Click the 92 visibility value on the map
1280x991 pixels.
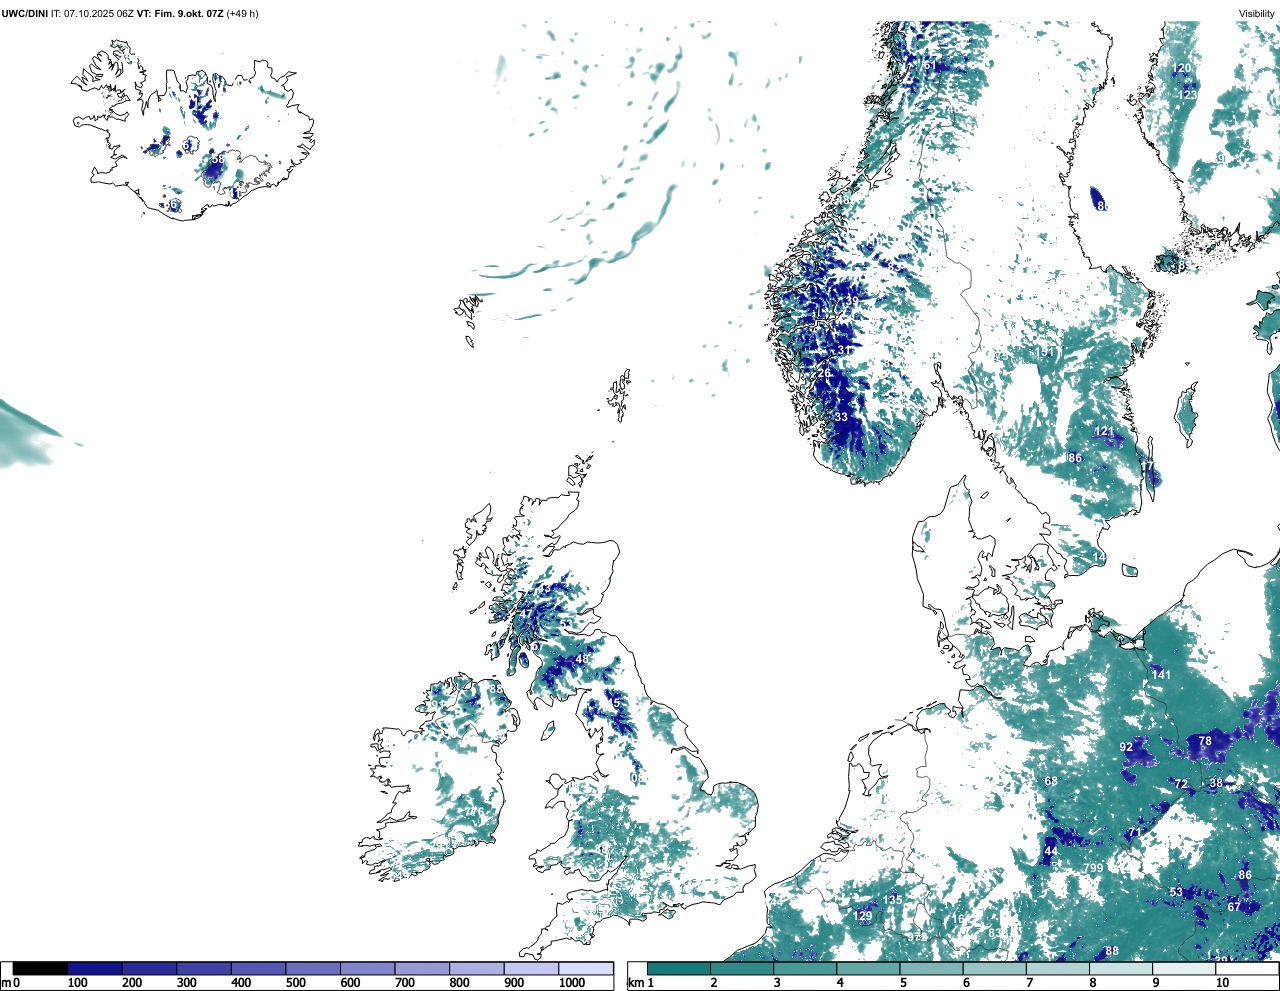(1127, 747)
